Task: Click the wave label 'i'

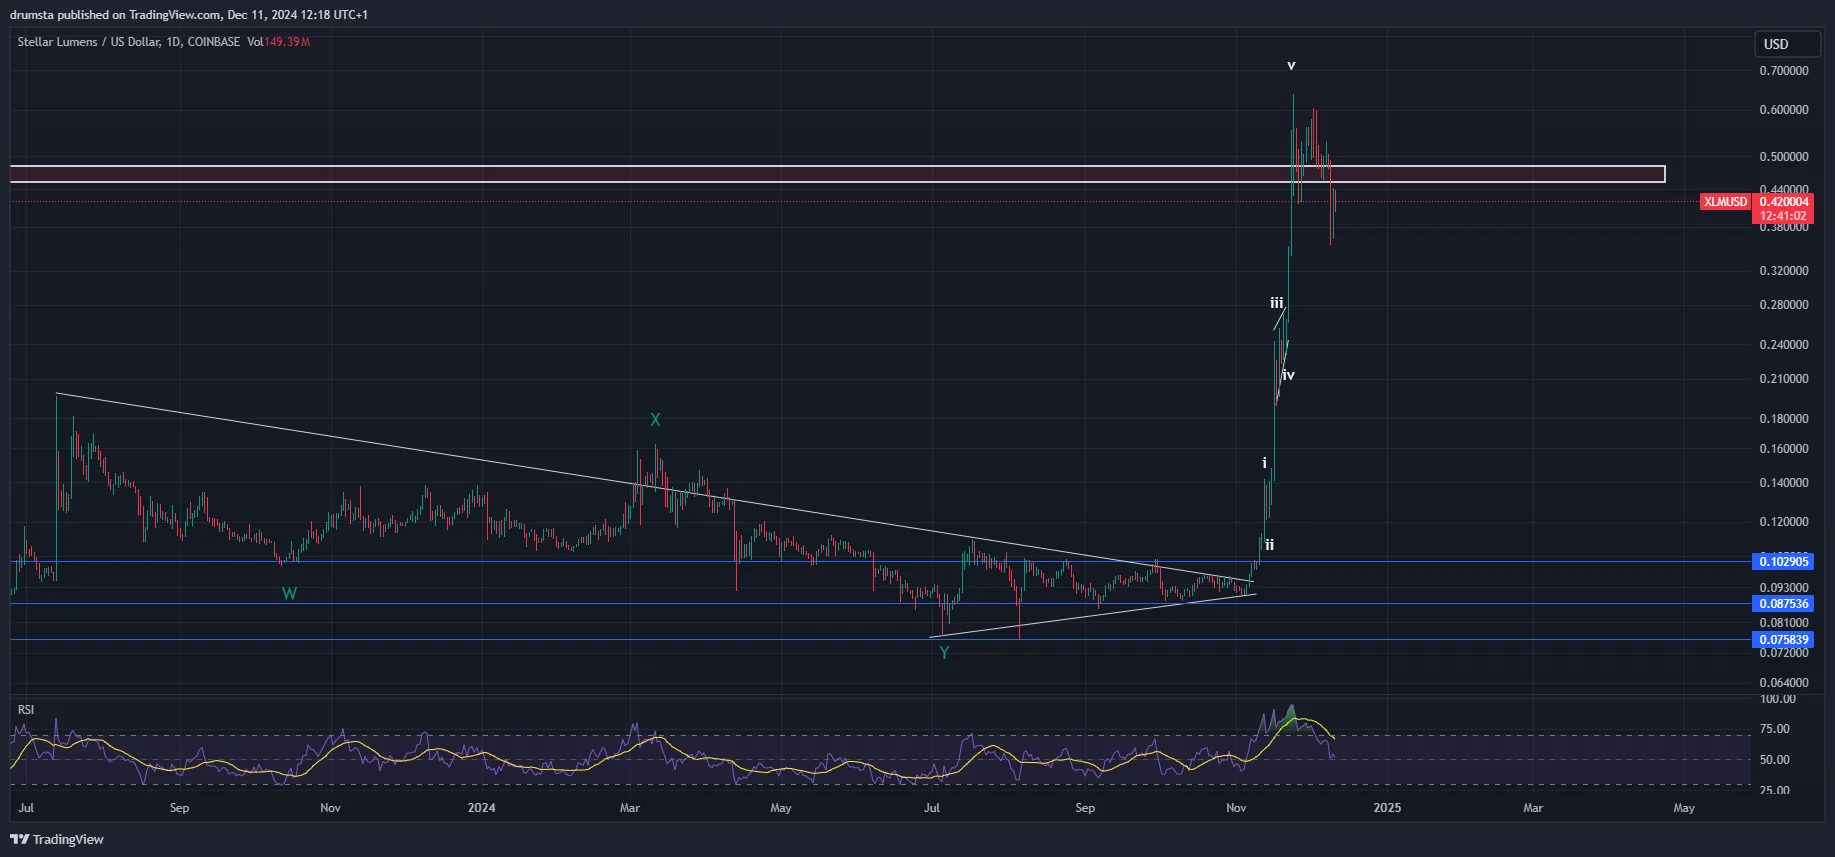Action: tap(1264, 463)
